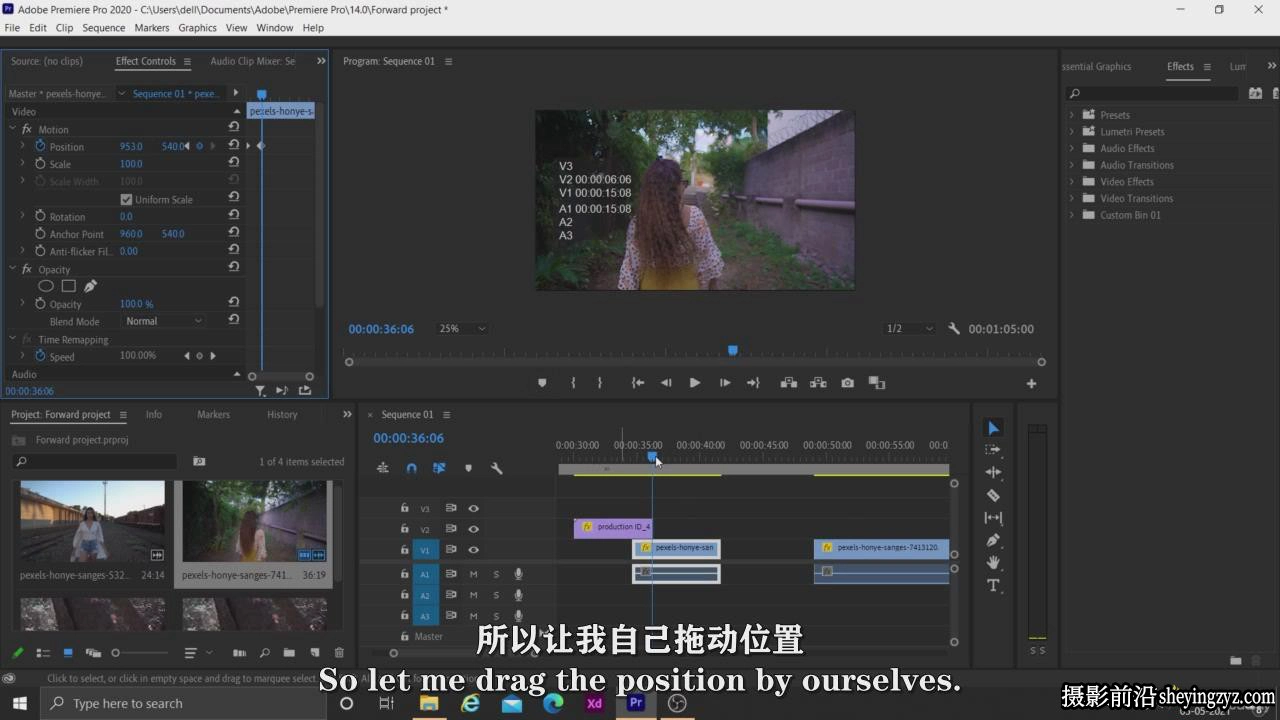
Task: Reset Position parameter
Action: [x=233, y=146]
